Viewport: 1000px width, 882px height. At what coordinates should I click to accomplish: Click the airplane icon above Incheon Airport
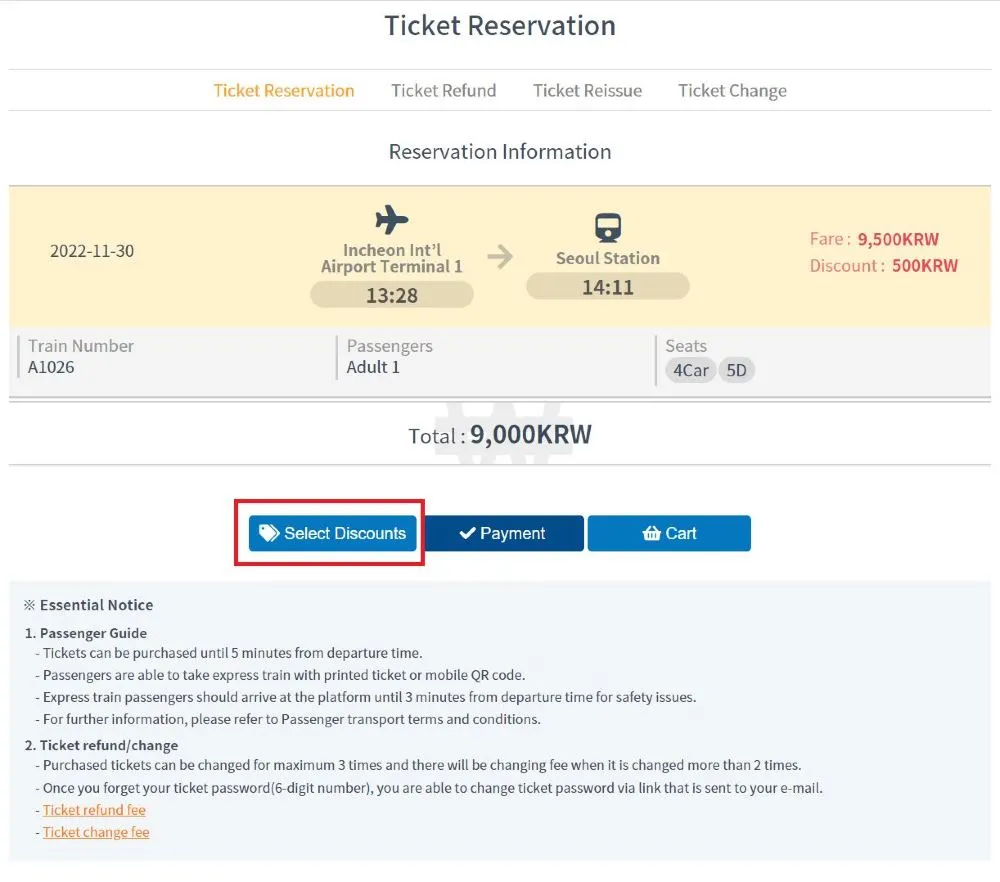coord(392,219)
